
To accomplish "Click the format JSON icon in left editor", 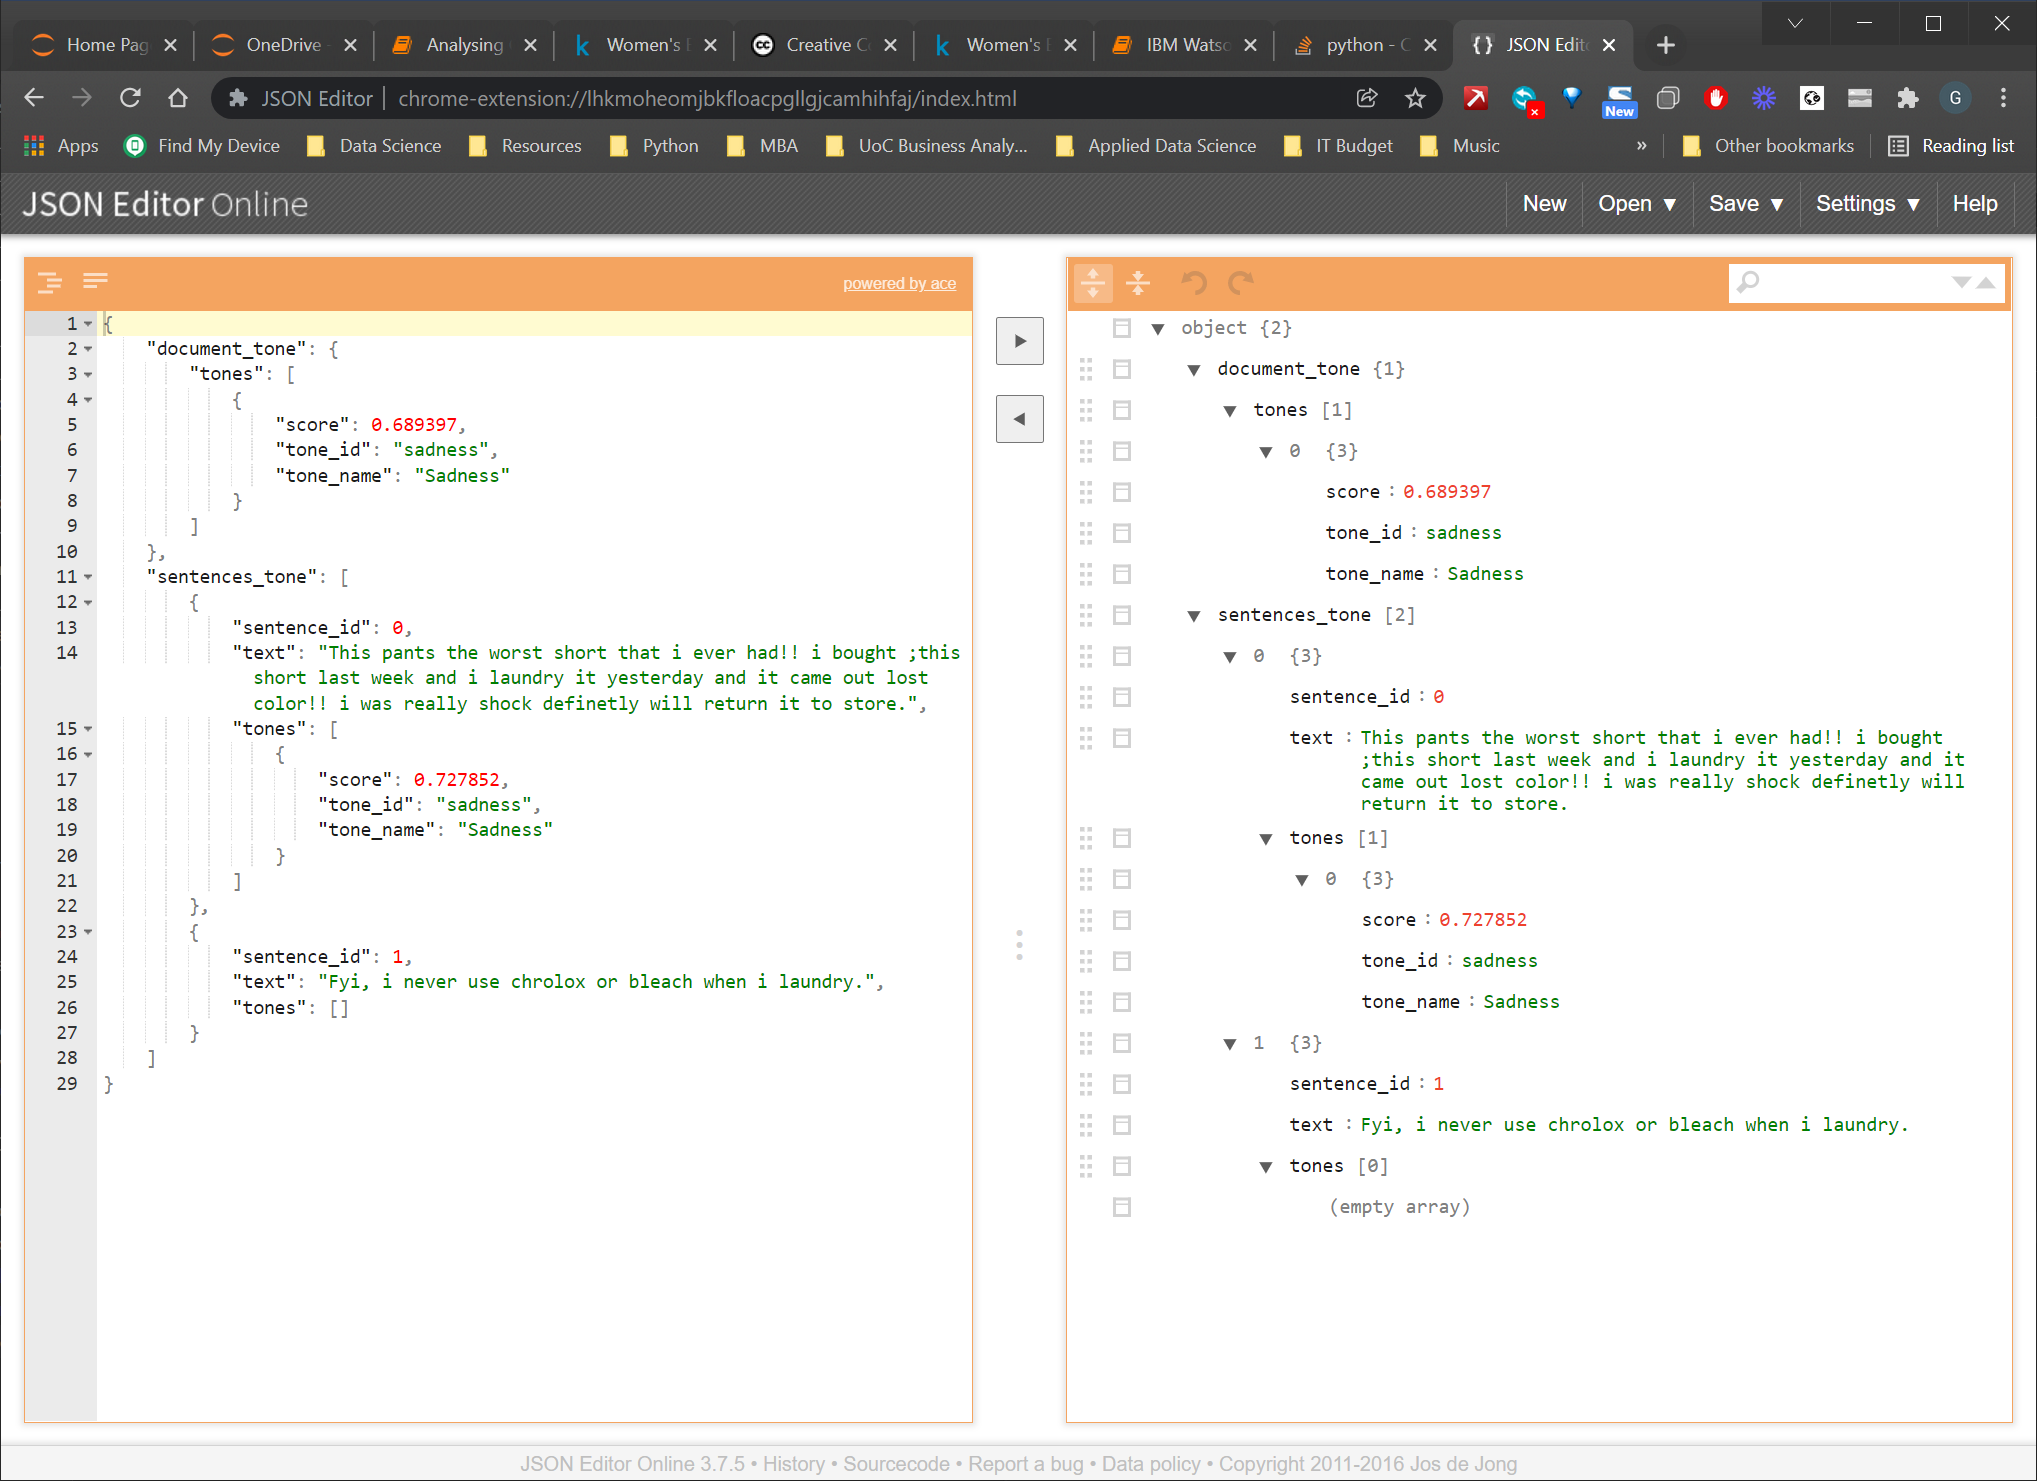I will 49,283.
